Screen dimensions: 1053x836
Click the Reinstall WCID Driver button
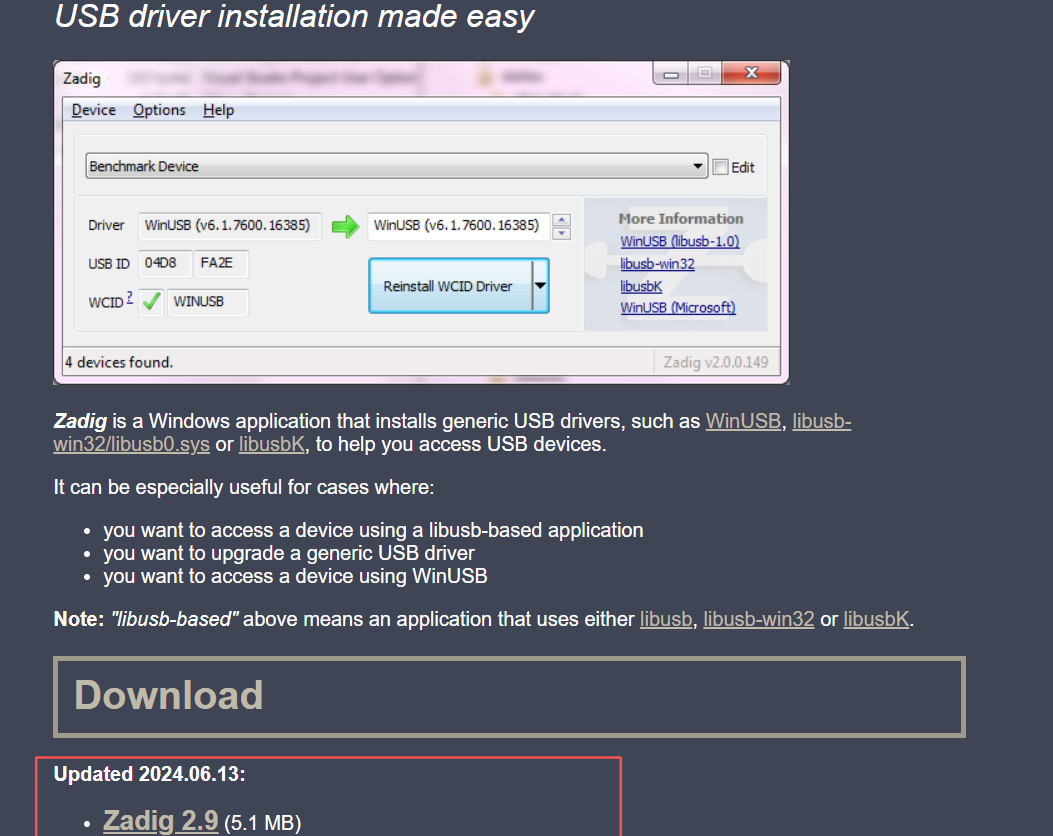[449, 286]
